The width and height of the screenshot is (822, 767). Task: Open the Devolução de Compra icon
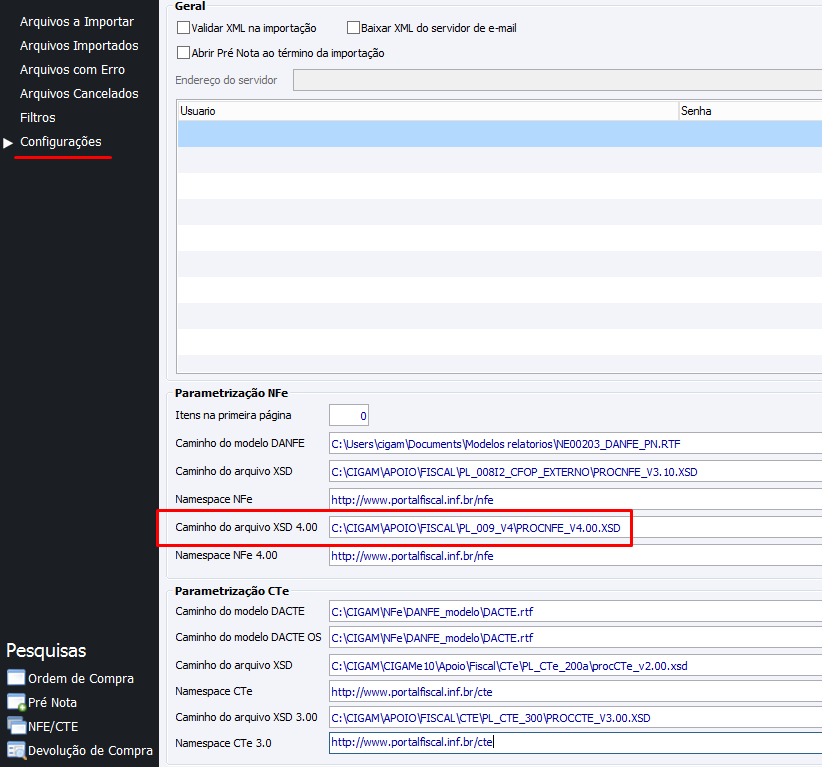16,750
